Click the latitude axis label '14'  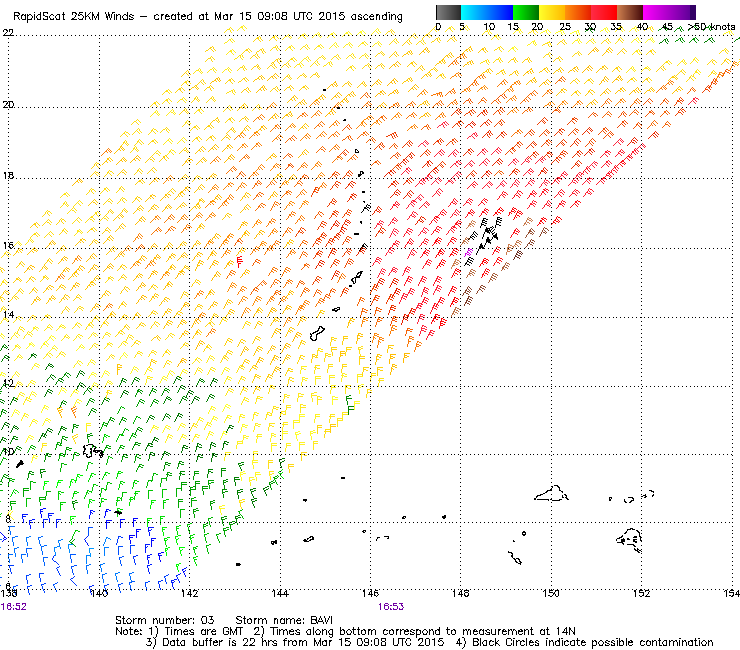click(x=8, y=315)
